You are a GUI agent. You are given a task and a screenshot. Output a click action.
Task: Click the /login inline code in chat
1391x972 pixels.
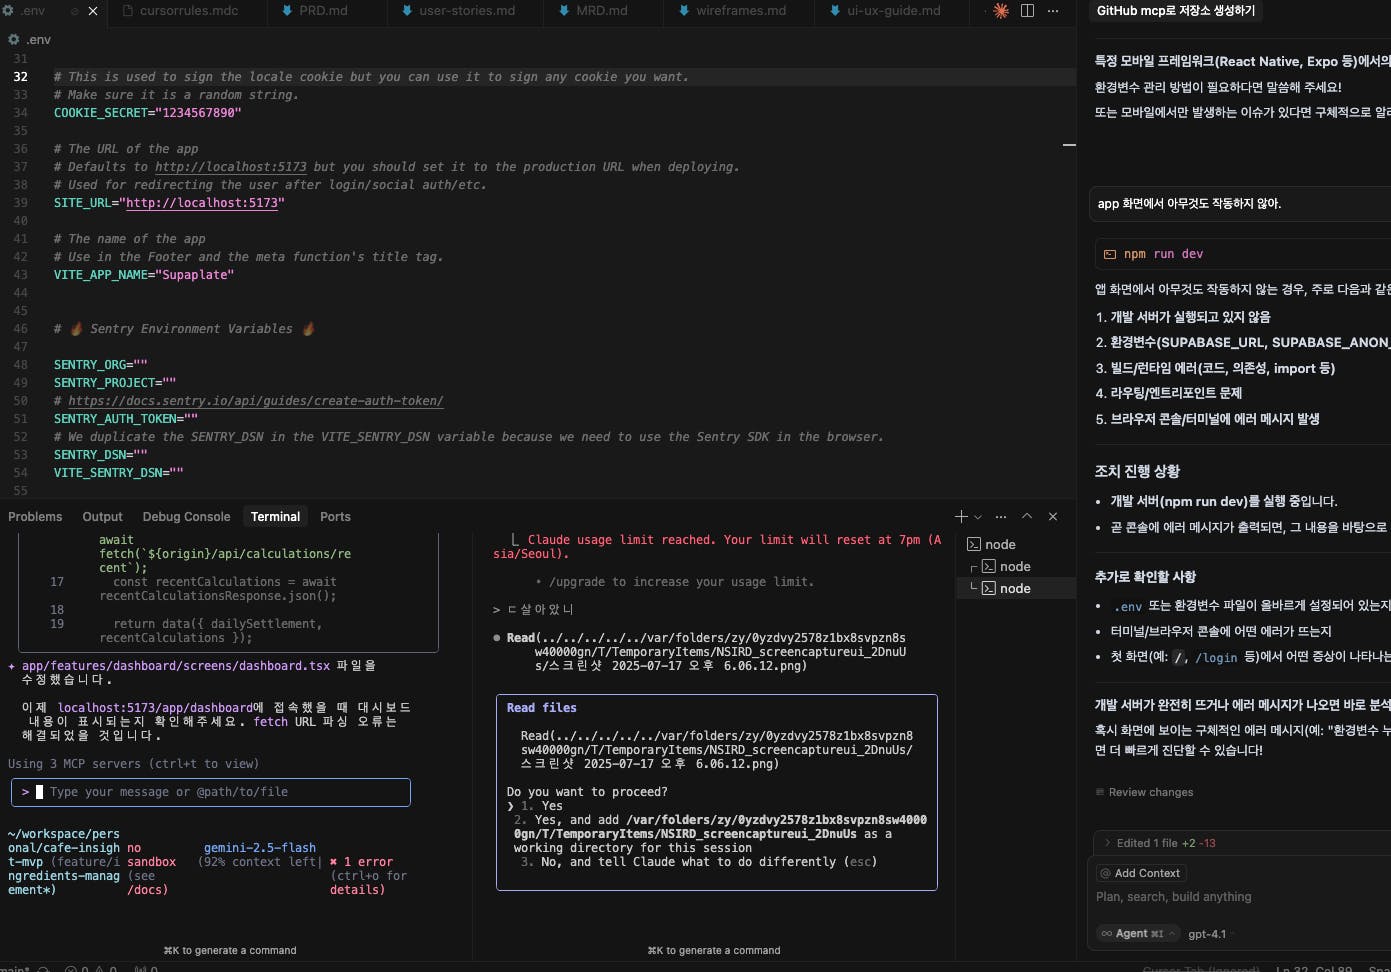[x=1216, y=657]
